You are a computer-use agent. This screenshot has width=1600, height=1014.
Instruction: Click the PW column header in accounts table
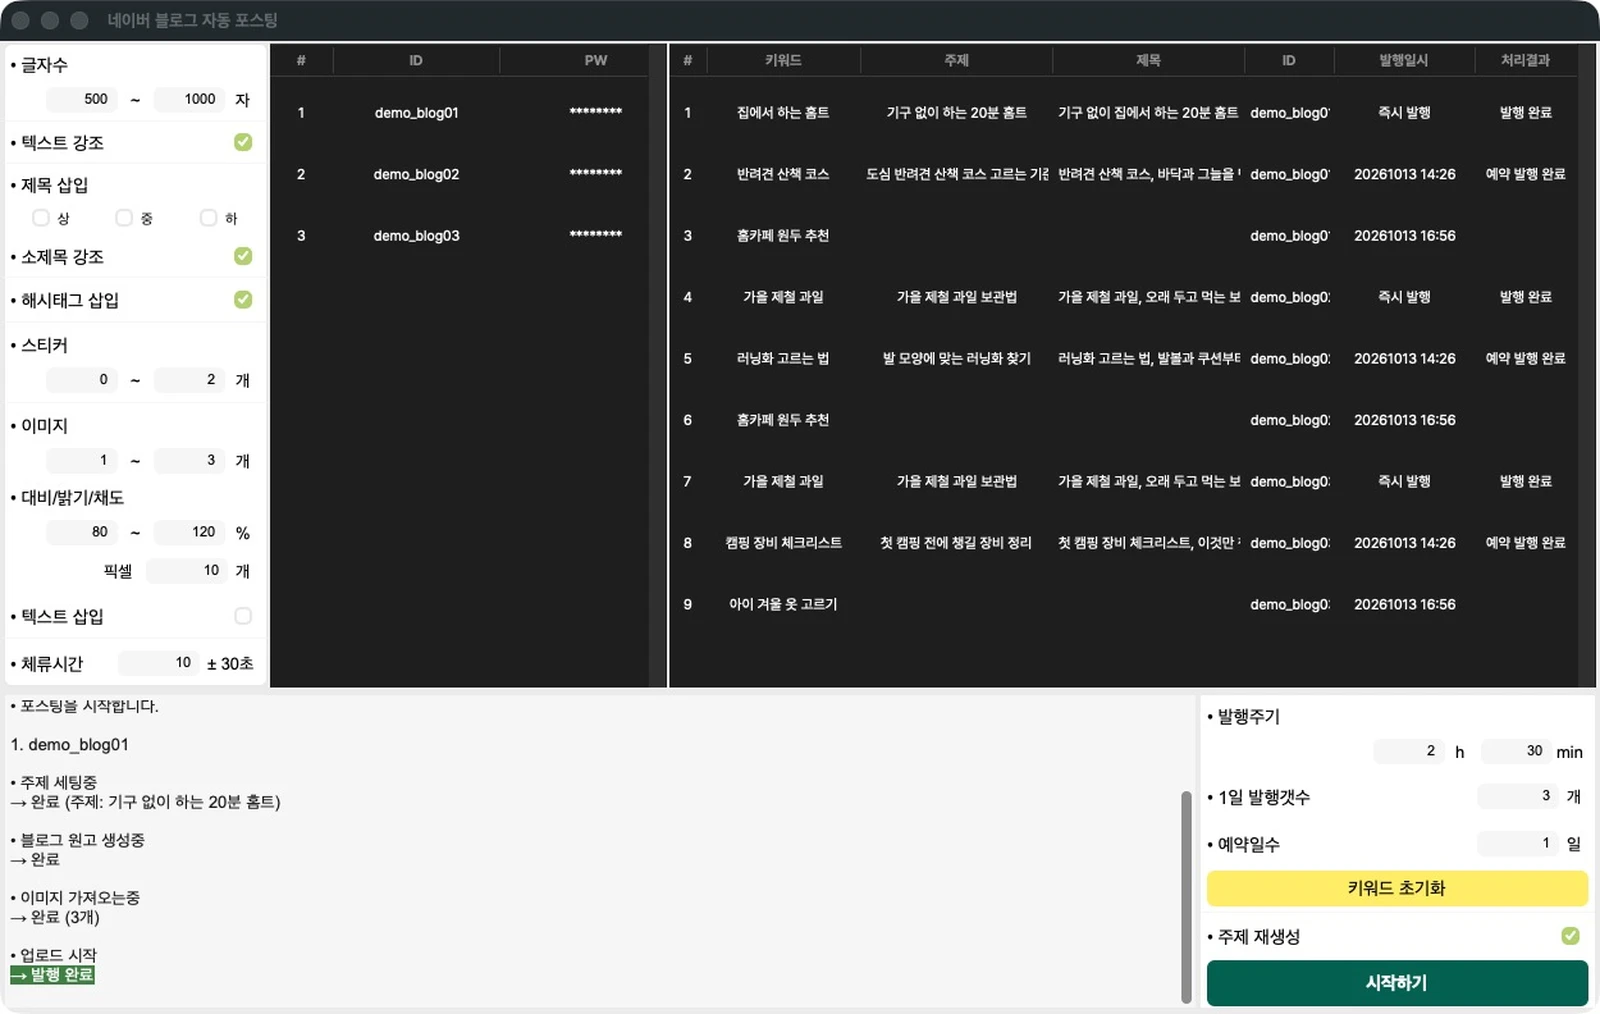pos(596,60)
